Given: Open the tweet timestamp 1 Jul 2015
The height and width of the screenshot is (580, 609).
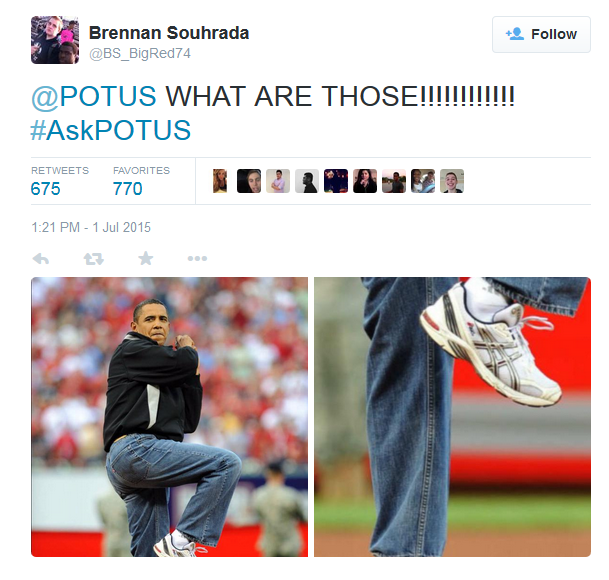Looking at the screenshot, I should (x=91, y=227).
